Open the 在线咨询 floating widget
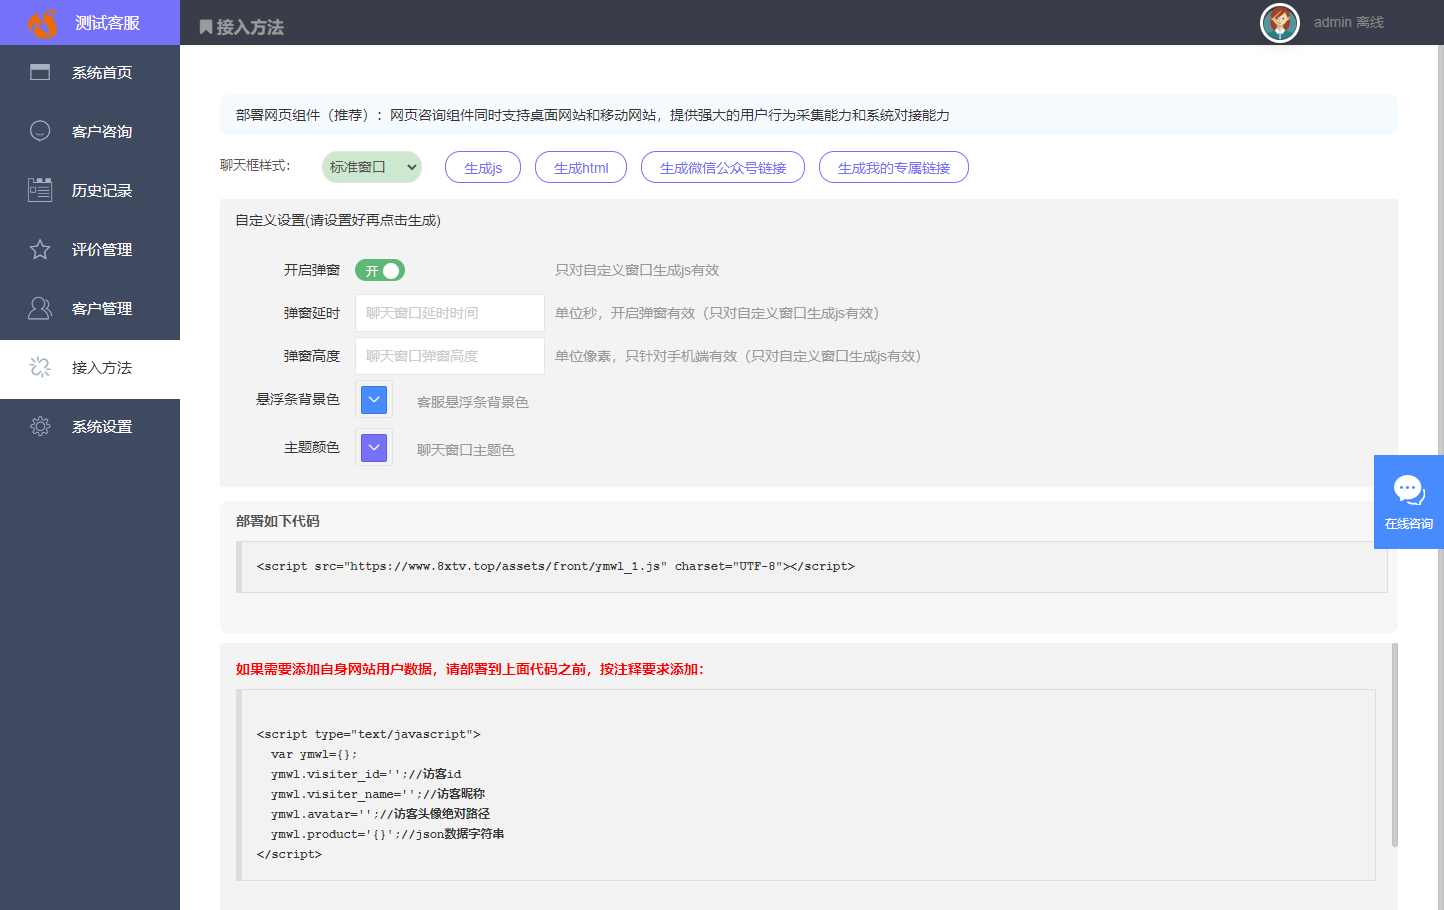The image size is (1444, 910). click(x=1409, y=502)
